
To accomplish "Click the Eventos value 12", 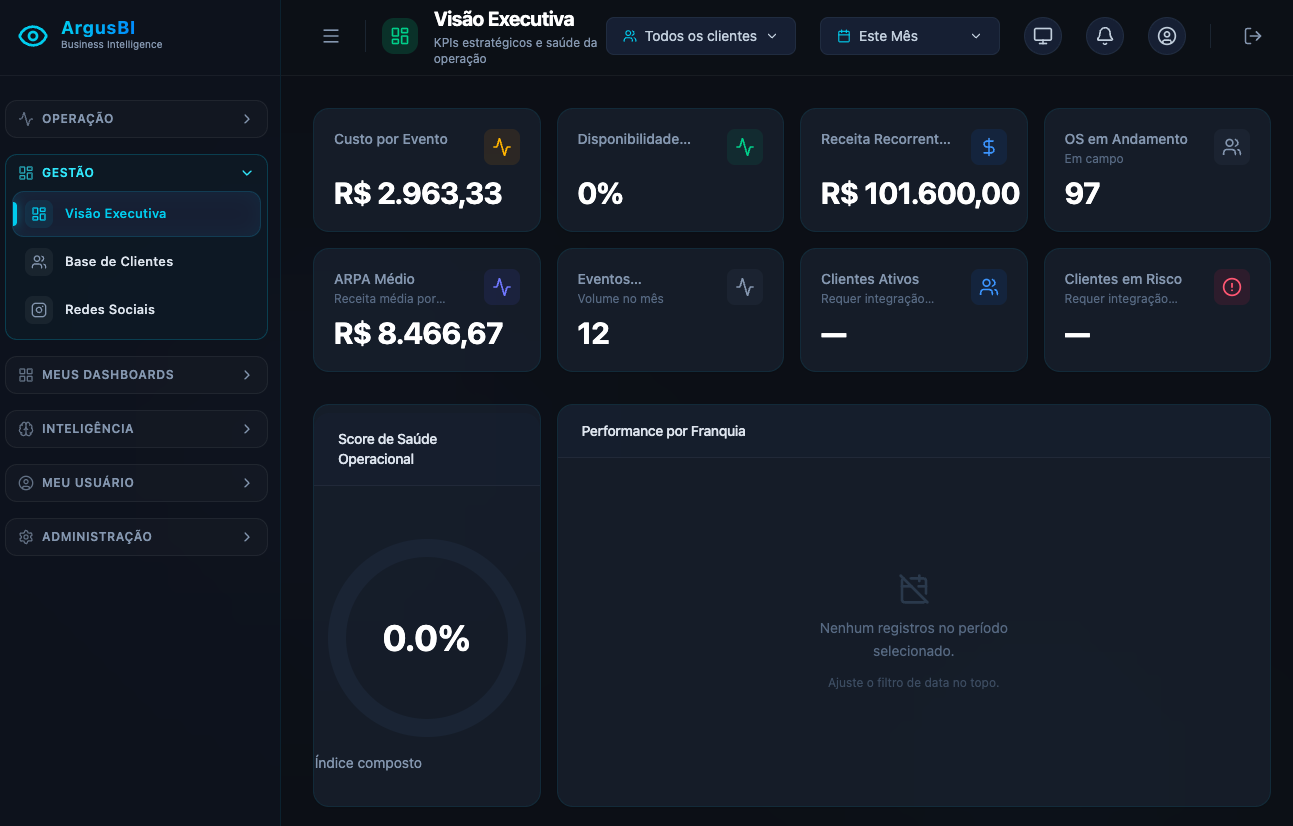I will pos(593,333).
